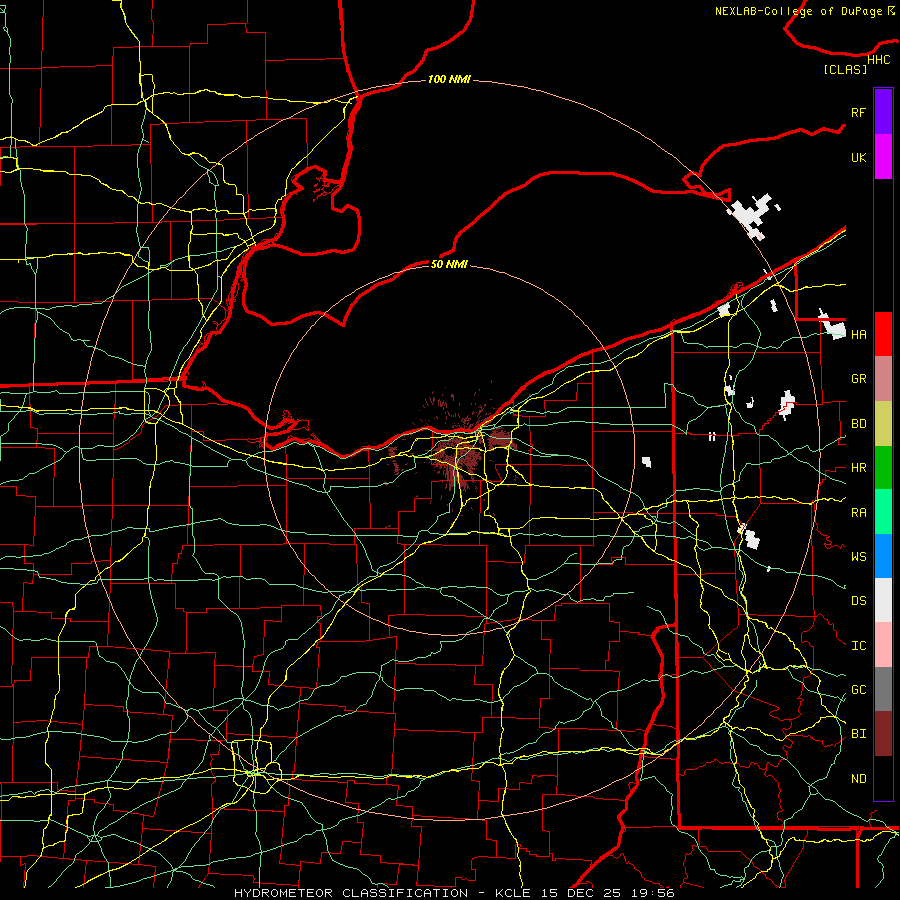Pick the HR green legend swatch
The height and width of the screenshot is (900, 900).
pyautogui.click(x=883, y=467)
